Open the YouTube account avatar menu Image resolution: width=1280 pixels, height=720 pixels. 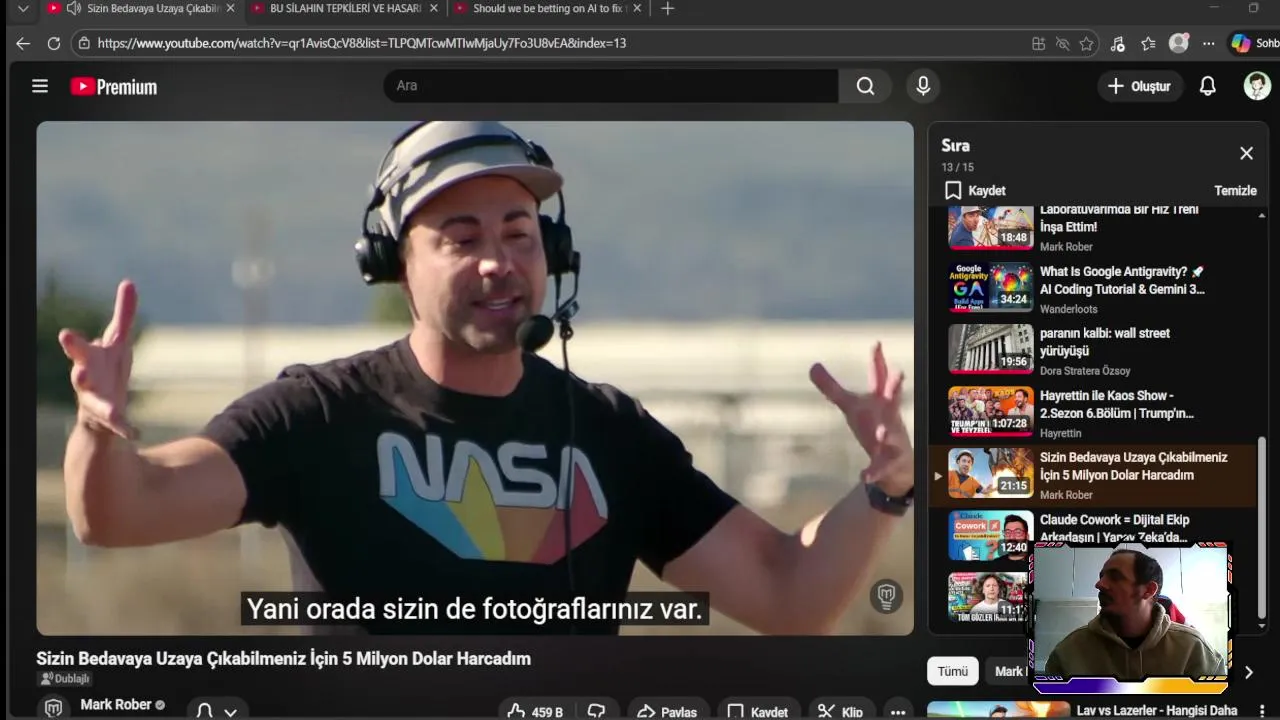[1257, 86]
